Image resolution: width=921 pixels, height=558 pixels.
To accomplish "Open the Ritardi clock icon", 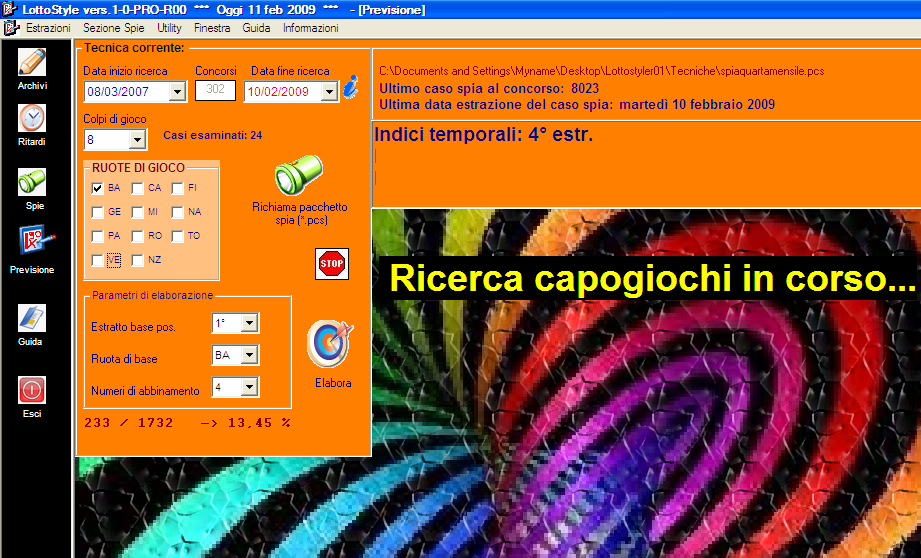I will [32, 118].
